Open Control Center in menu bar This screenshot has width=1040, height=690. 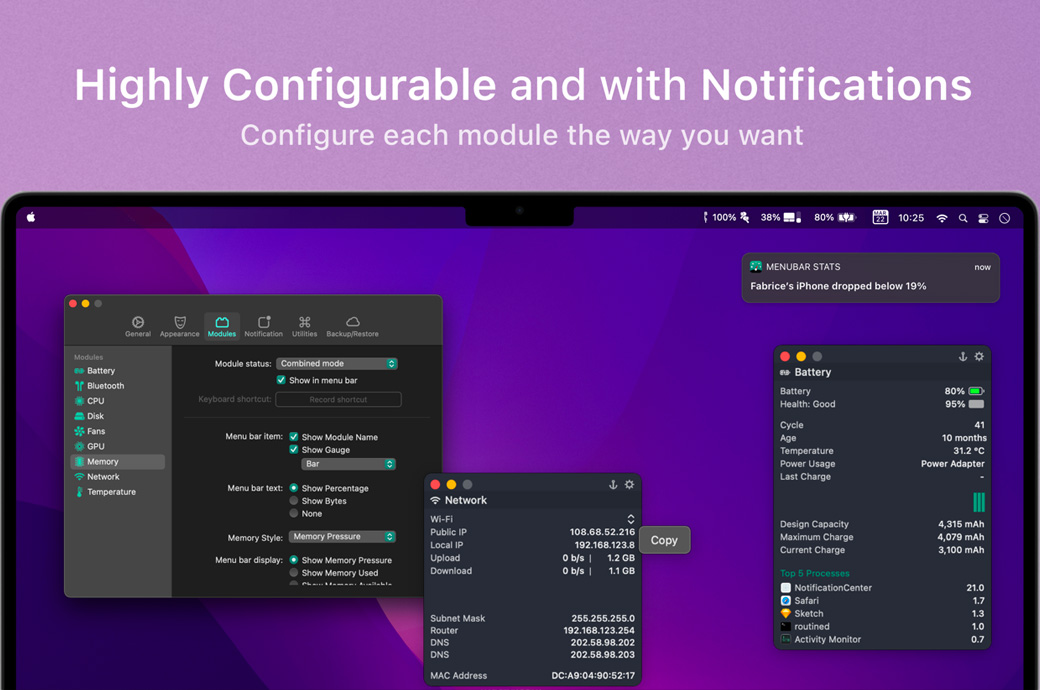point(984,218)
